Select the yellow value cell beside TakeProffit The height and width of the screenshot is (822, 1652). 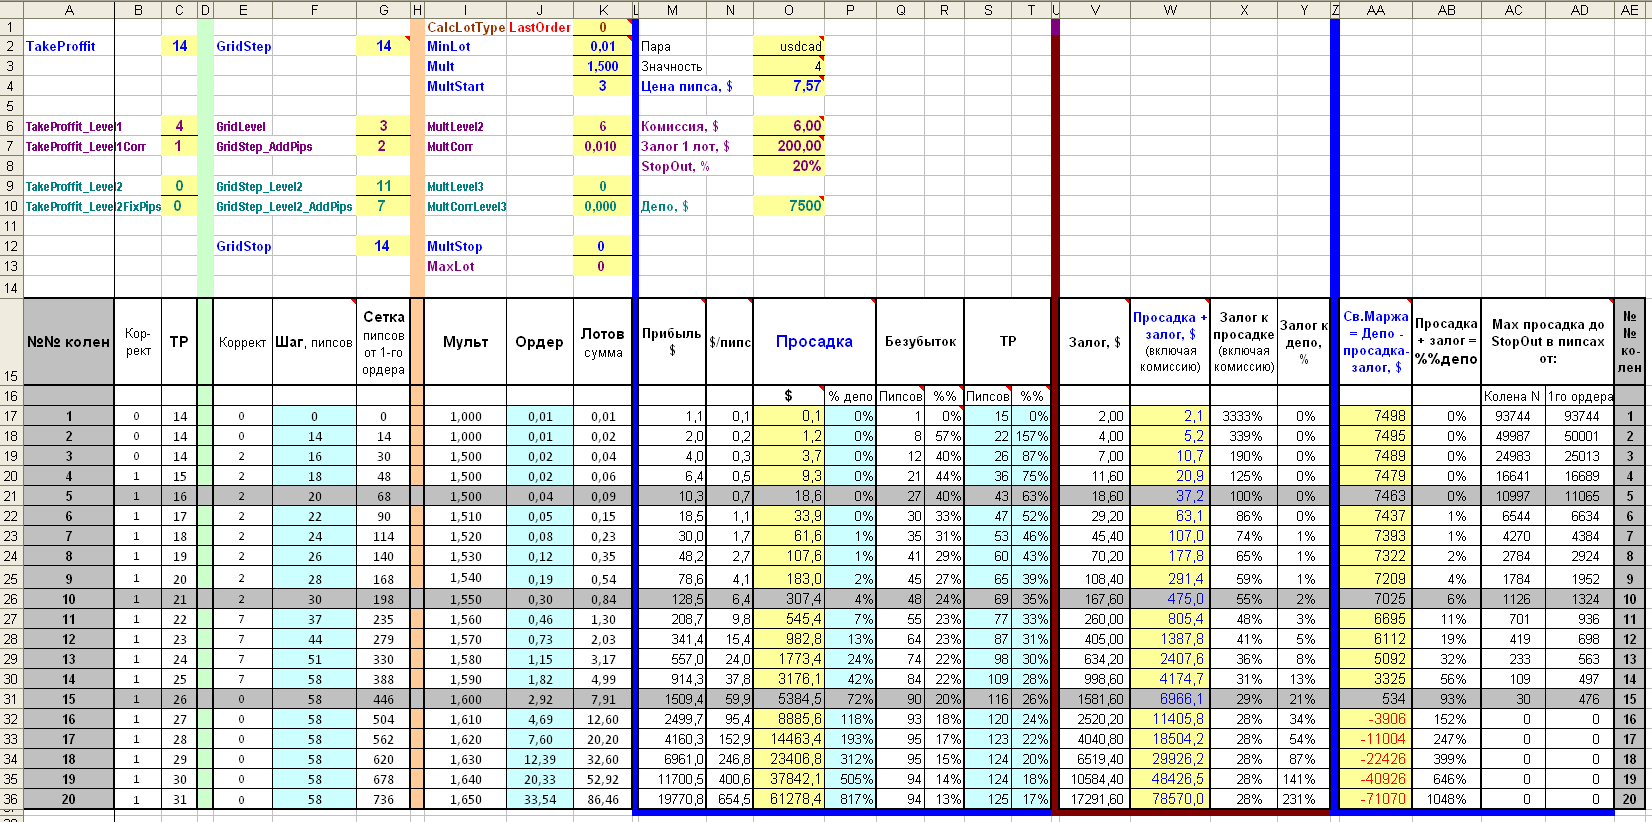179,46
